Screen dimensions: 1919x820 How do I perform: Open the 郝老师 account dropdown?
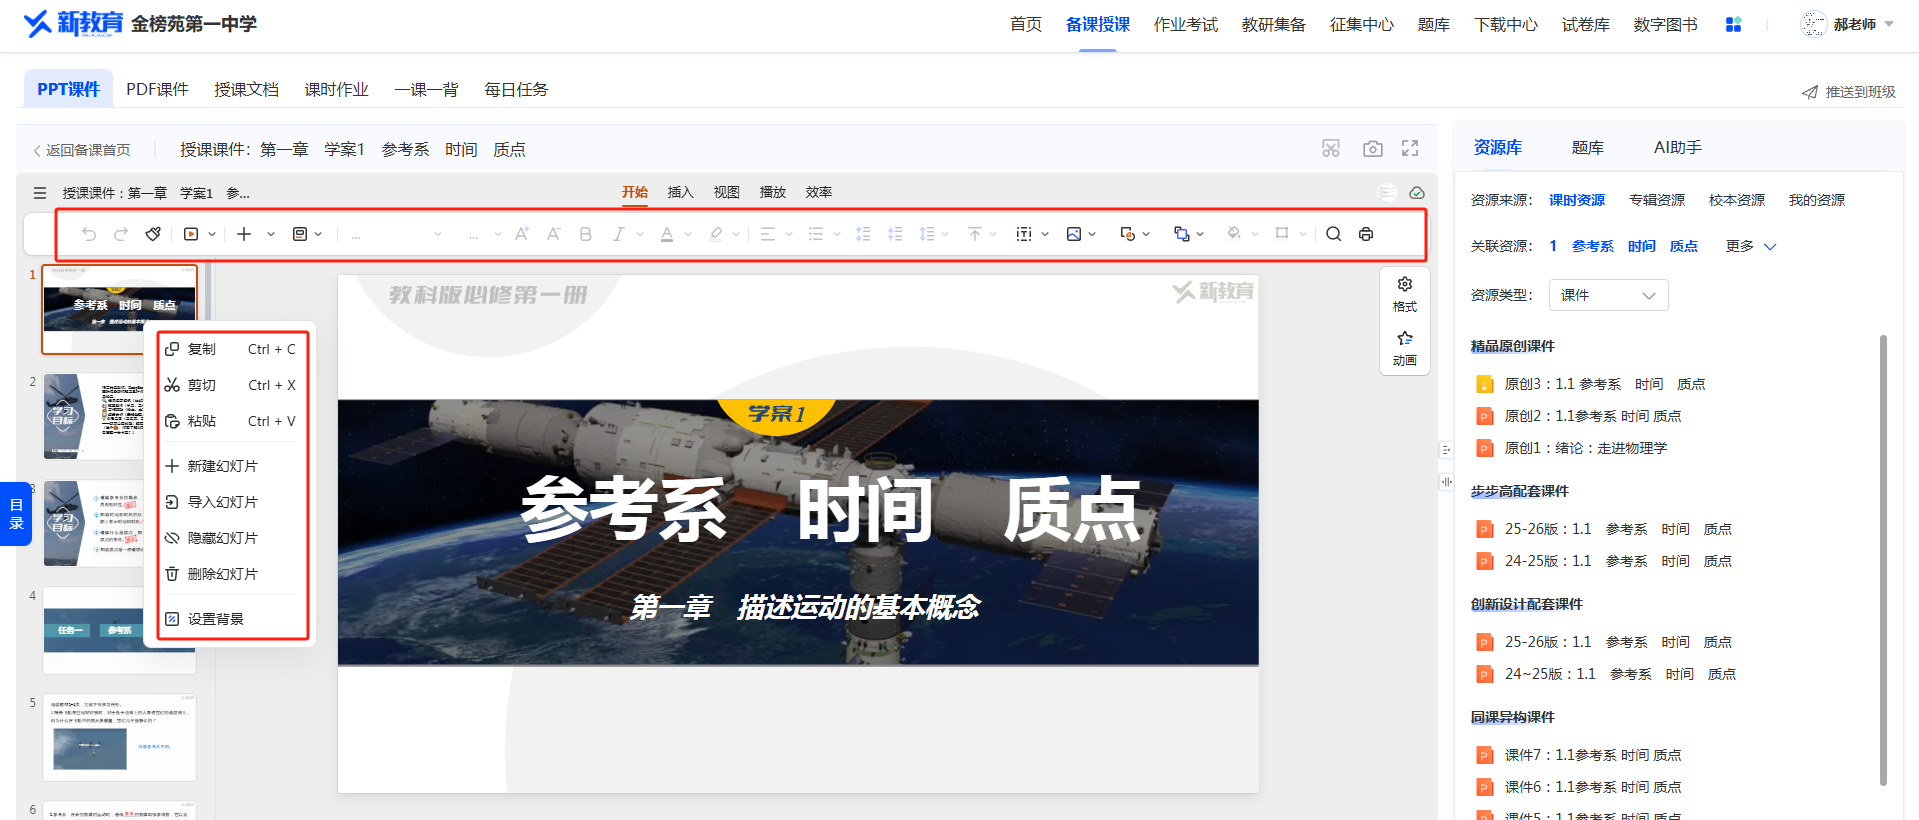point(1847,24)
